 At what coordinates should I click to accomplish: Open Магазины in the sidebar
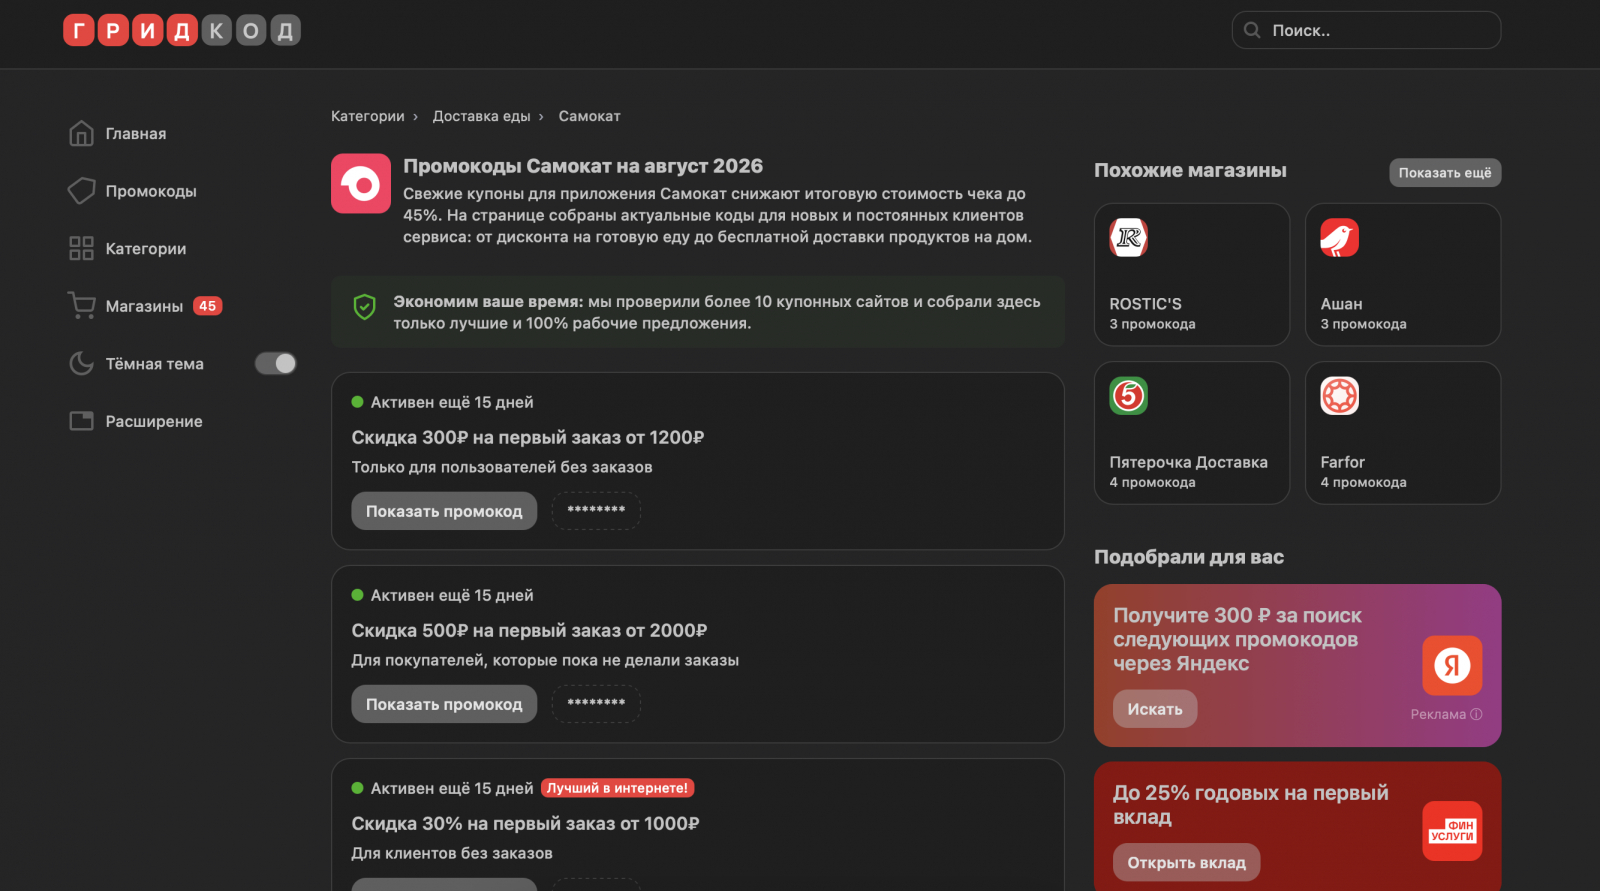145,306
